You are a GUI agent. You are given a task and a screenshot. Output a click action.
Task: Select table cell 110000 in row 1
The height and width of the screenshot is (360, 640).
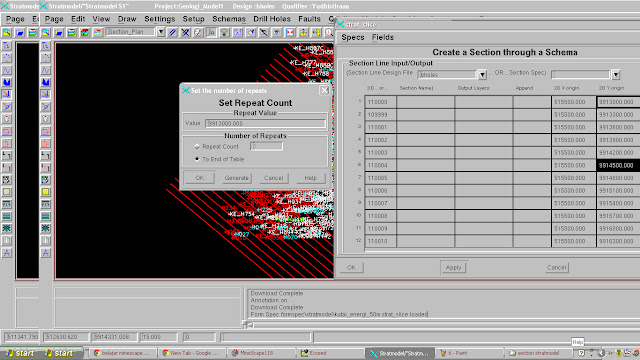[x=380, y=102]
